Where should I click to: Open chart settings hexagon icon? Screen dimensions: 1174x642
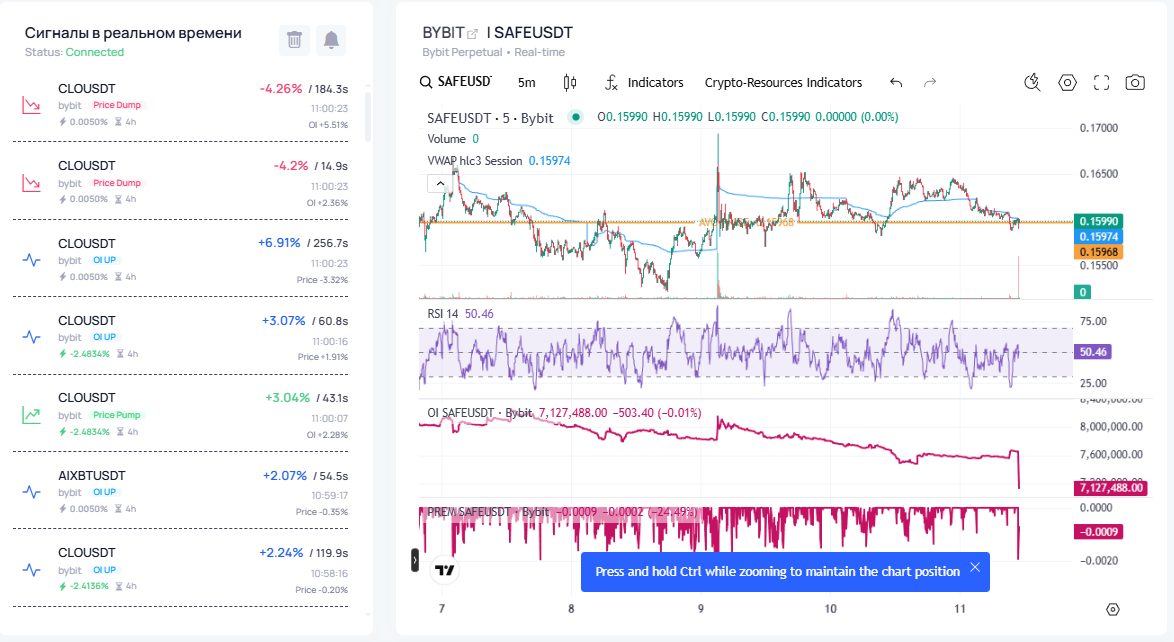tap(1067, 82)
